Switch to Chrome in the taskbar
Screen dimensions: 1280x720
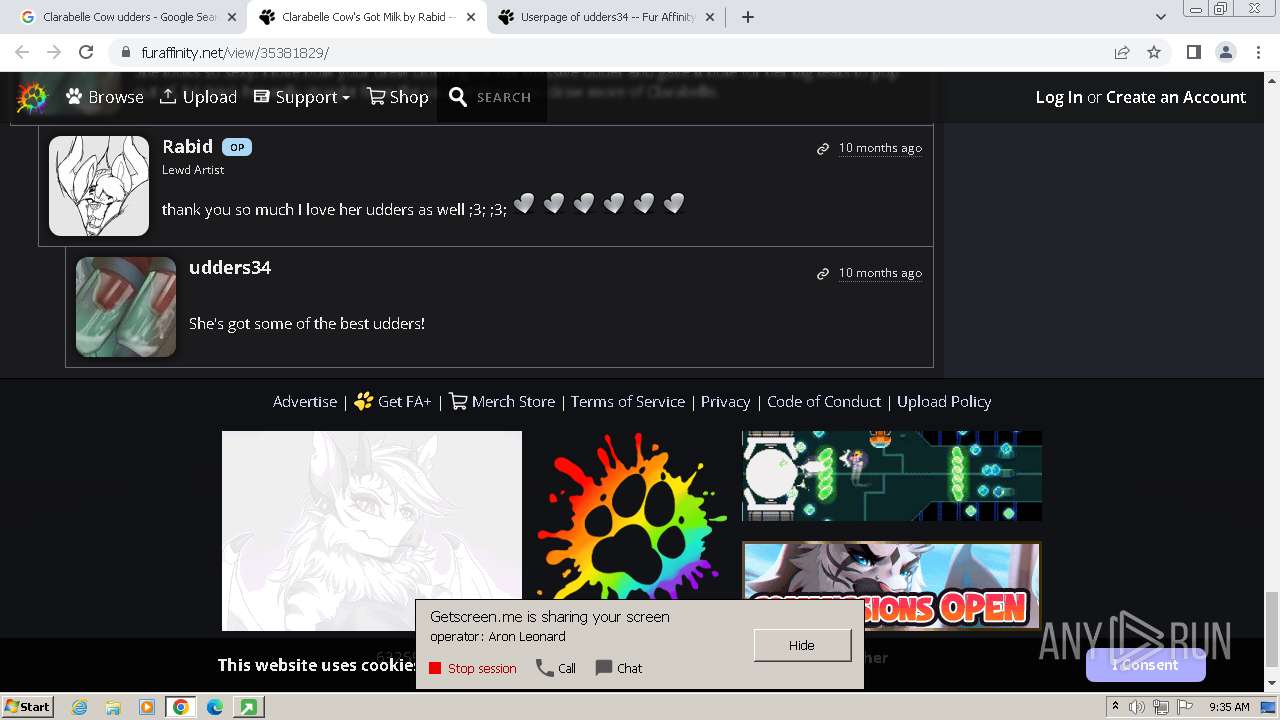(x=180, y=707)
